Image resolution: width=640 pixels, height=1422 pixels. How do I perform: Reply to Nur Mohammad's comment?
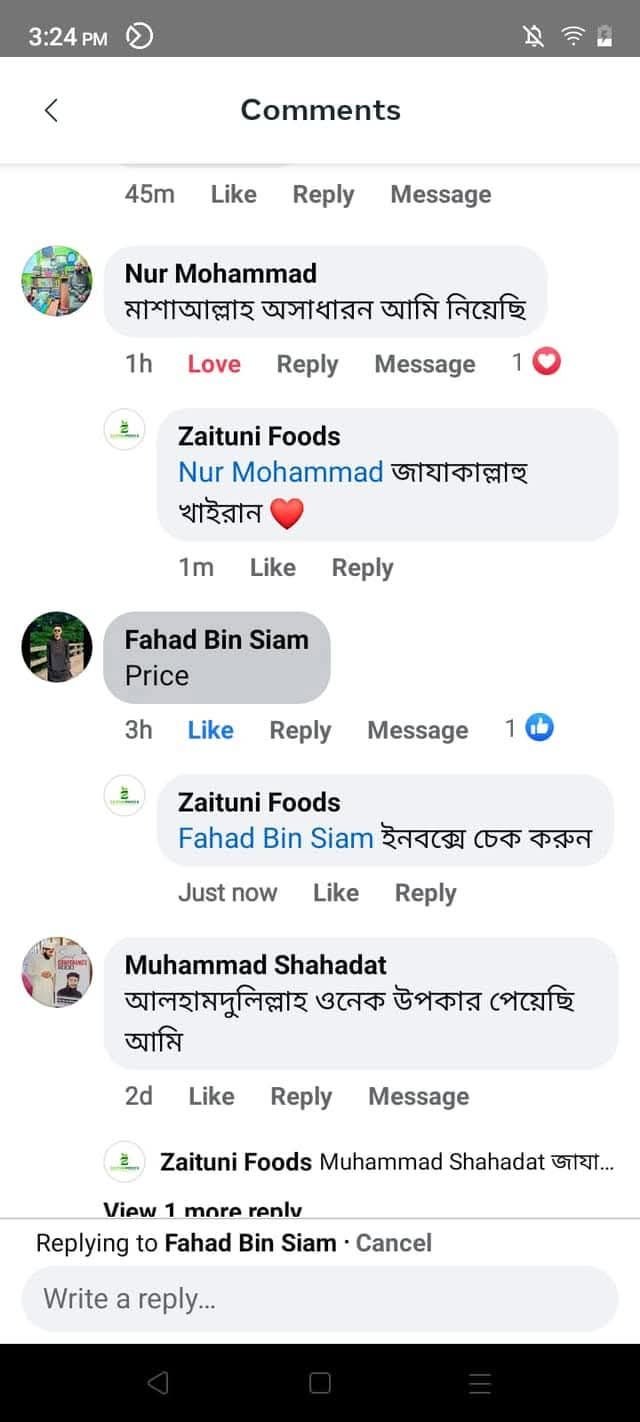point(307,364)
